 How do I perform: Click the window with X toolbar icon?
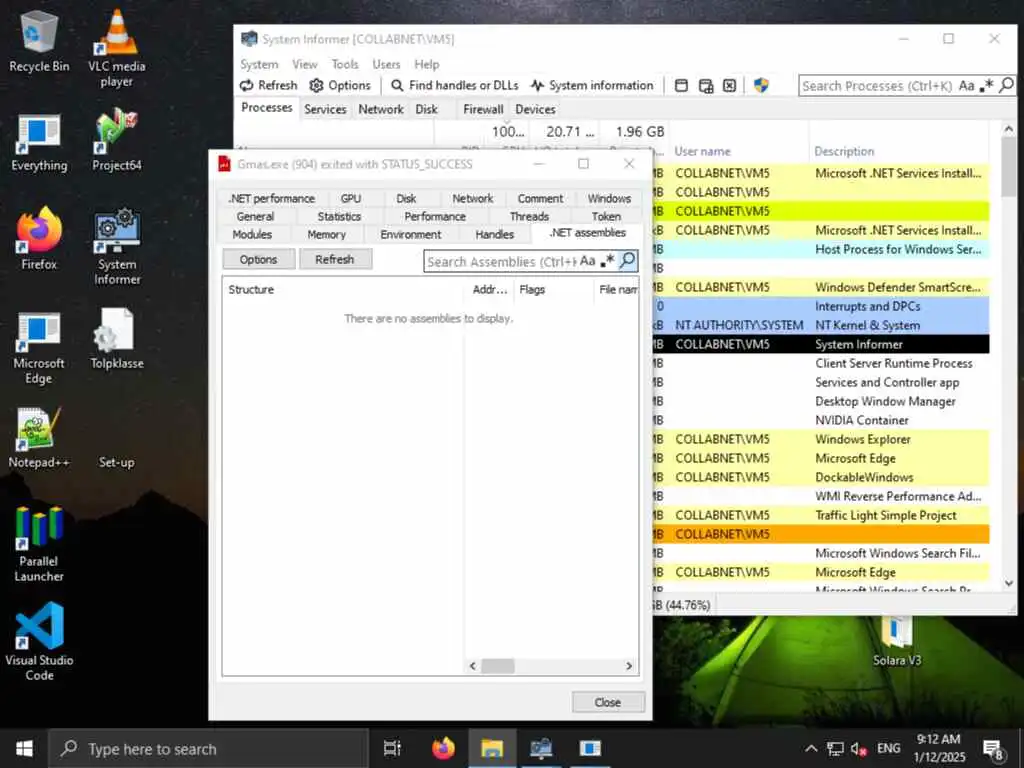729,86
